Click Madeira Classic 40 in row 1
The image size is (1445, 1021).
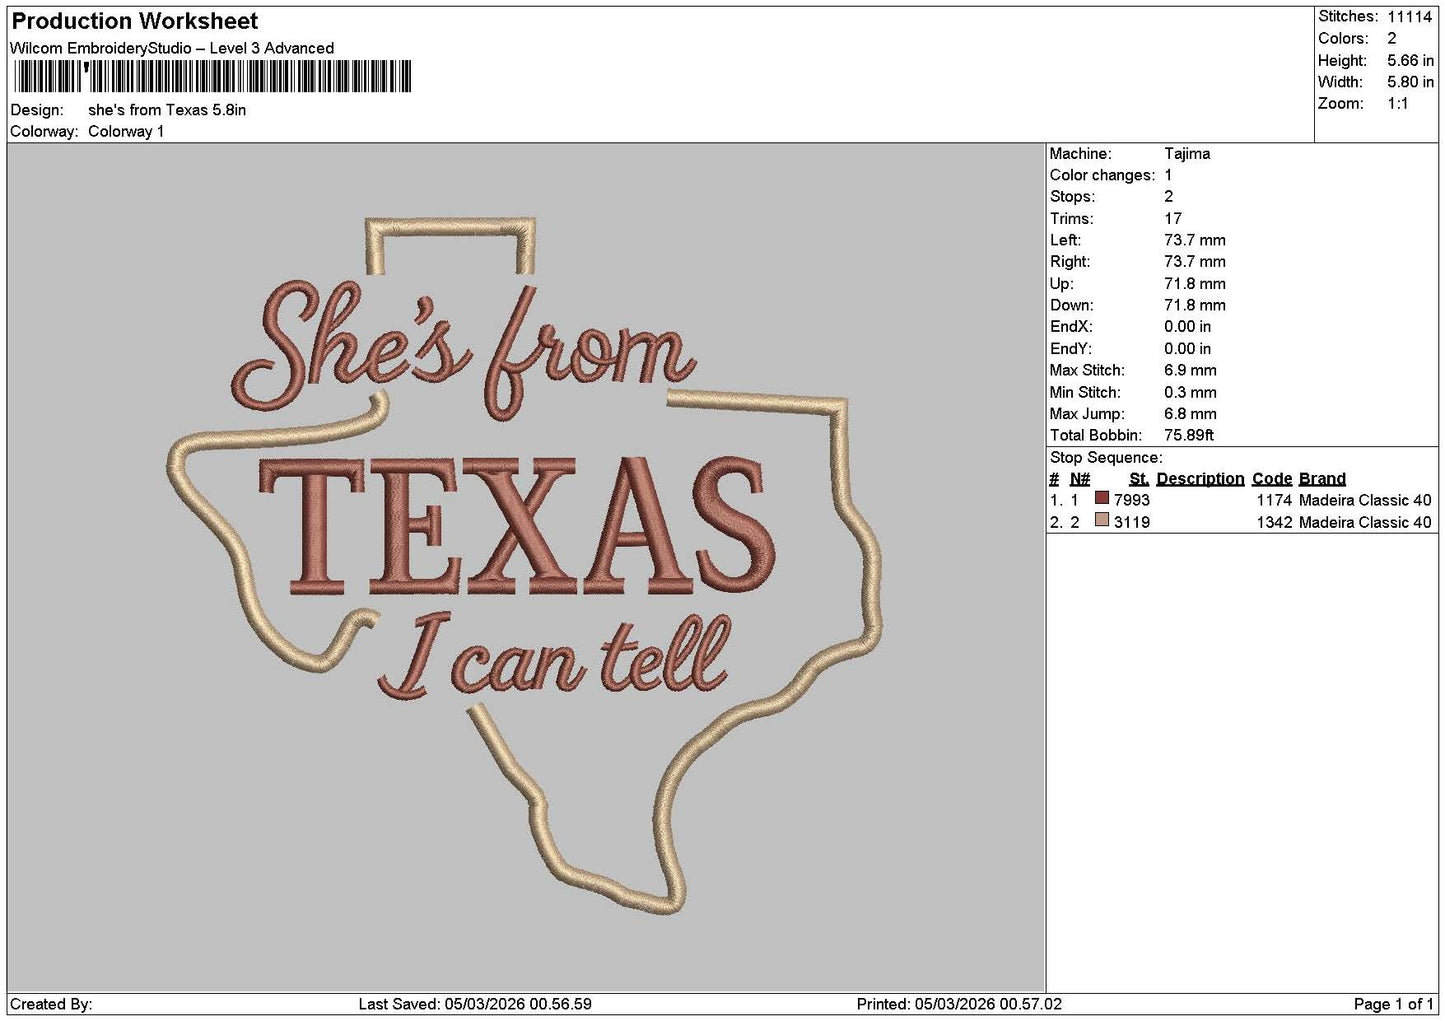pyautogui.click(x=1365, y=500)
